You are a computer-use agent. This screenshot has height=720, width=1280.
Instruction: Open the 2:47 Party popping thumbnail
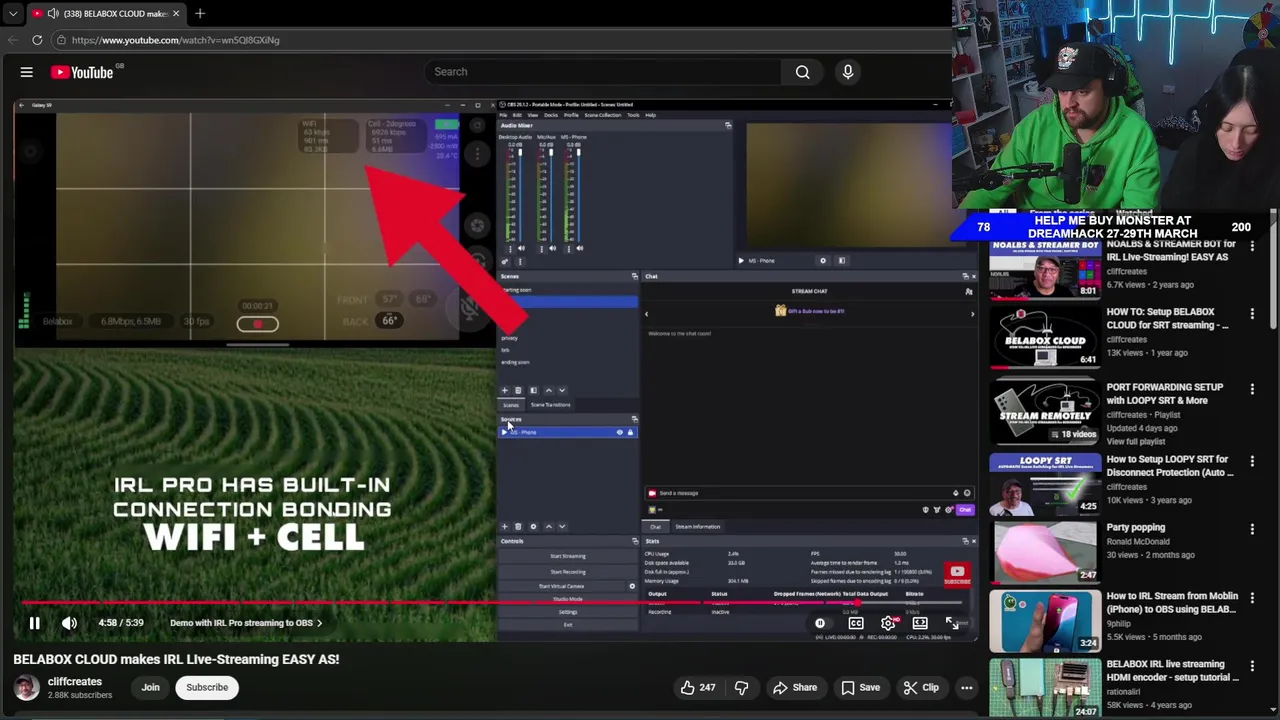tap(1045, 551)
